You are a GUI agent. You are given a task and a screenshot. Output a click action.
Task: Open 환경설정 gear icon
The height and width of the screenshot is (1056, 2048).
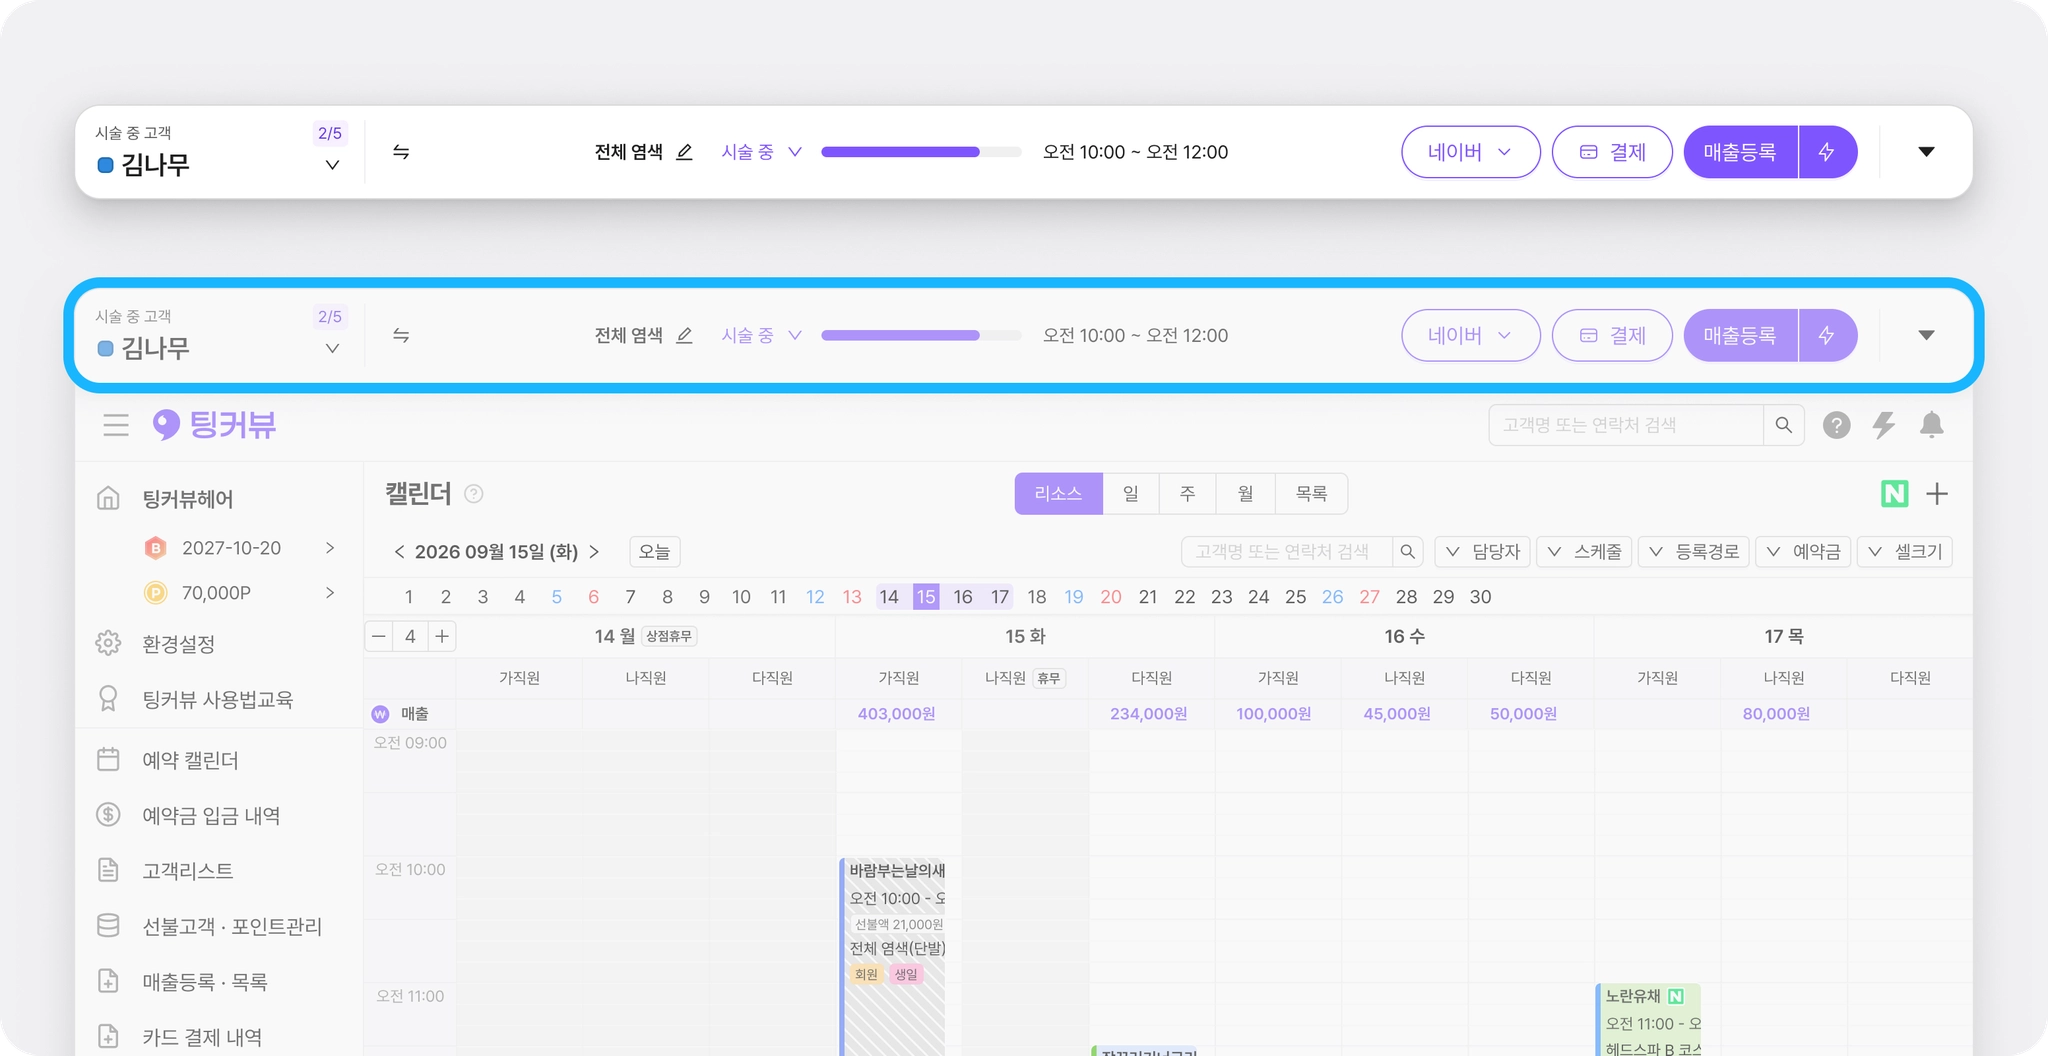[108, 643]
